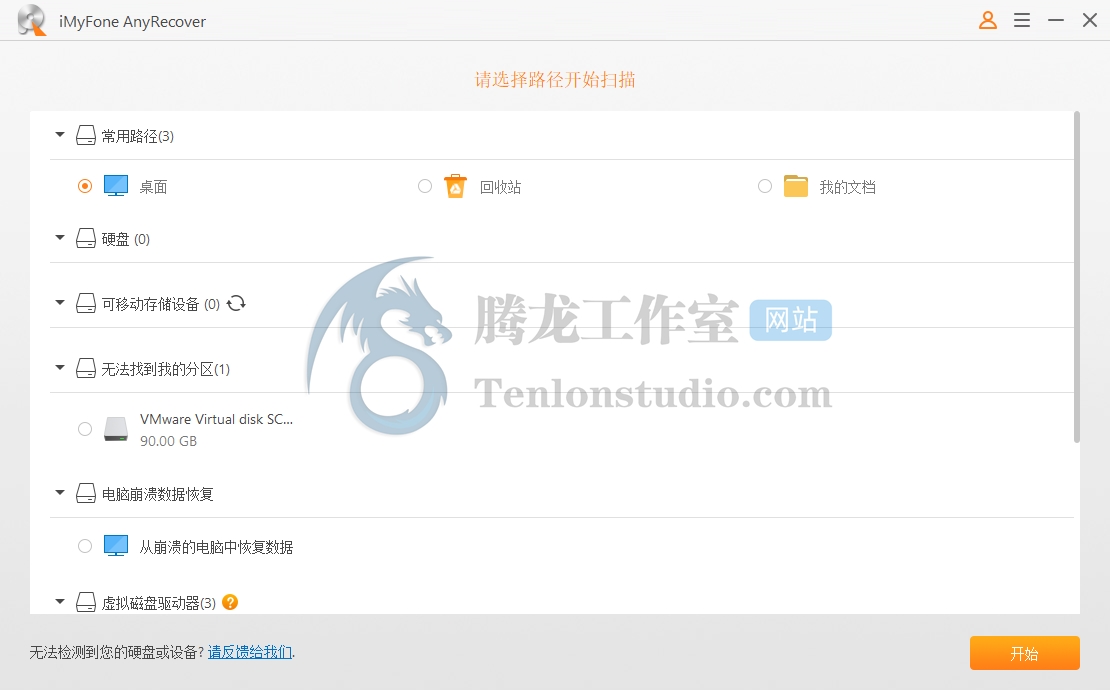Image resolution: width=1110 pixels, height=690 pixels.
Task: Select the 桌面 radio button
Action: click(x=85, y=186)
